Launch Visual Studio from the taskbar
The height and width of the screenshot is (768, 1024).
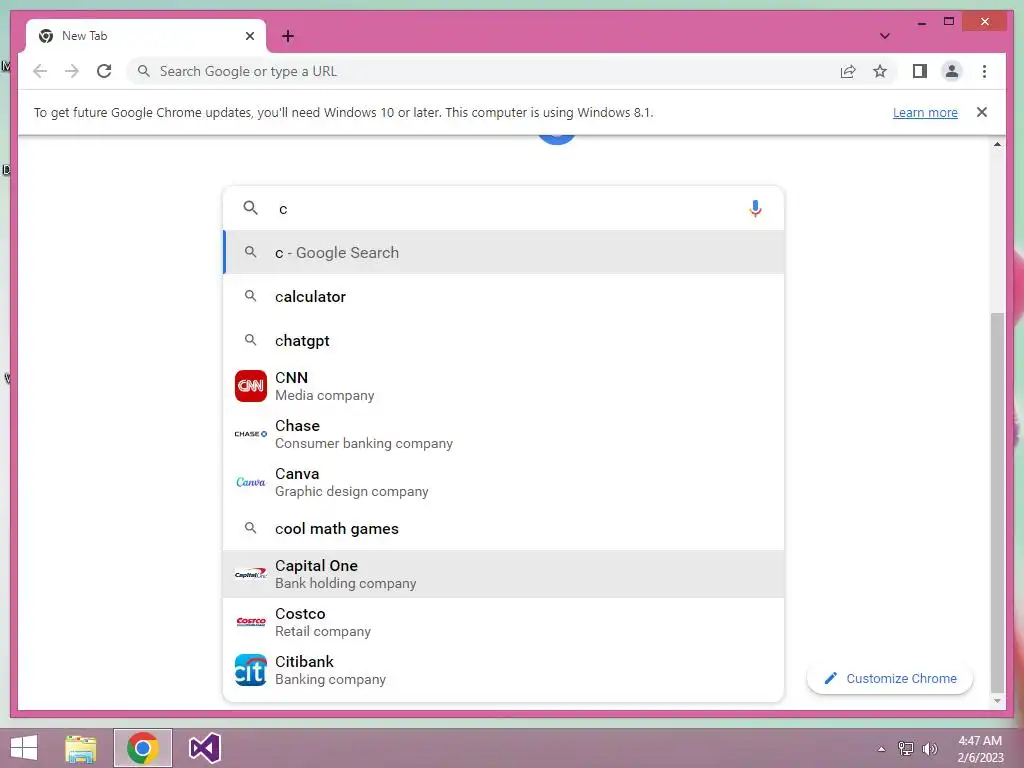tap(204, 748)
